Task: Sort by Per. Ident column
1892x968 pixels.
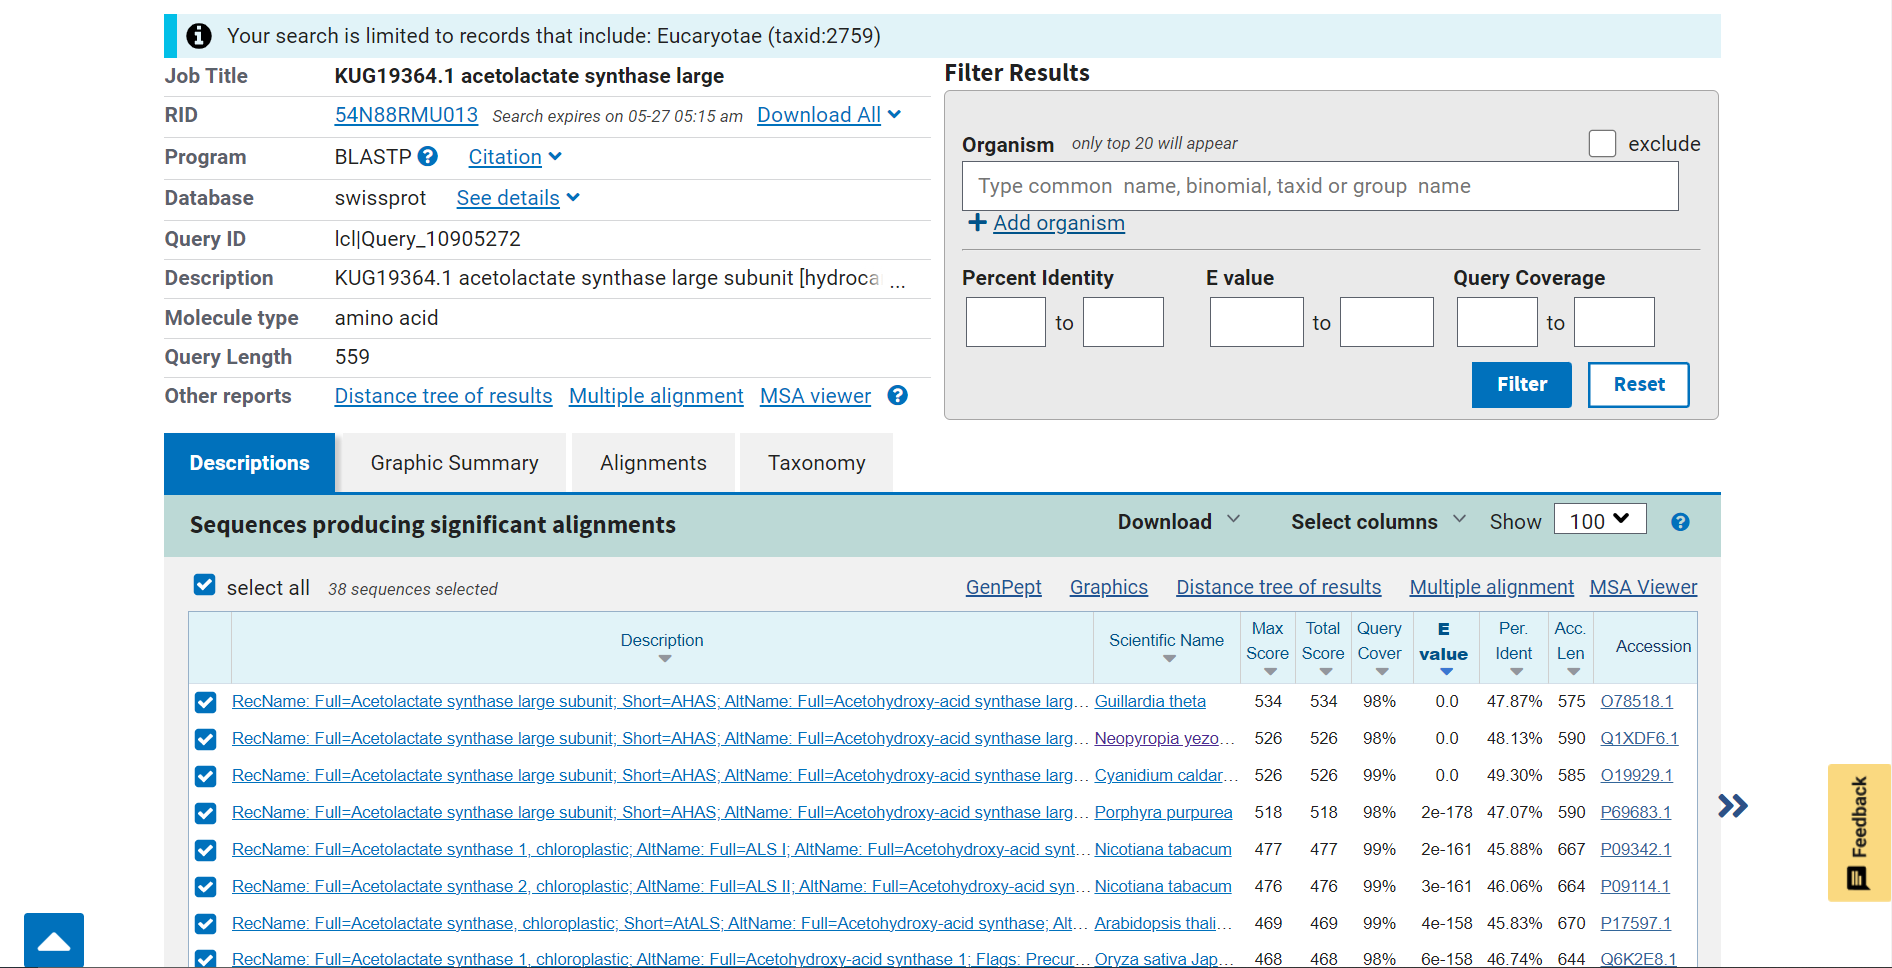Action: [x=1517, y=672]
